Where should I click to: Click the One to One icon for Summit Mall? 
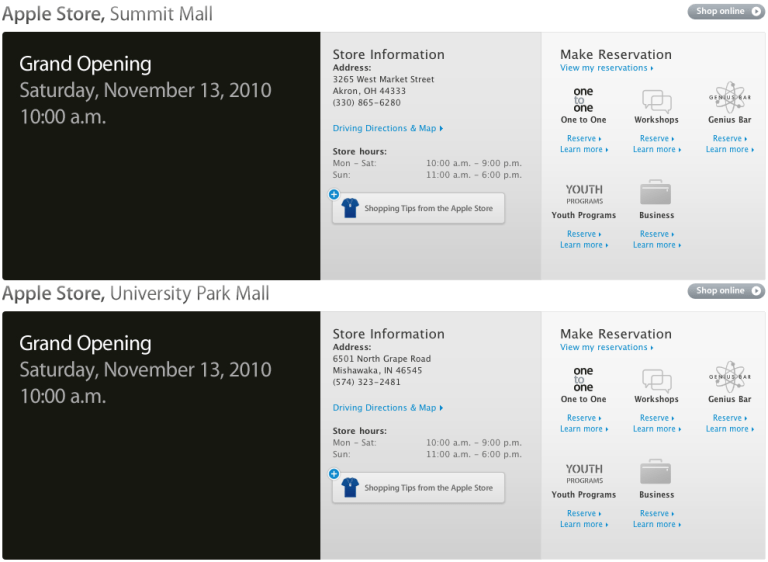pyautogui.click(x=583, y=99)
